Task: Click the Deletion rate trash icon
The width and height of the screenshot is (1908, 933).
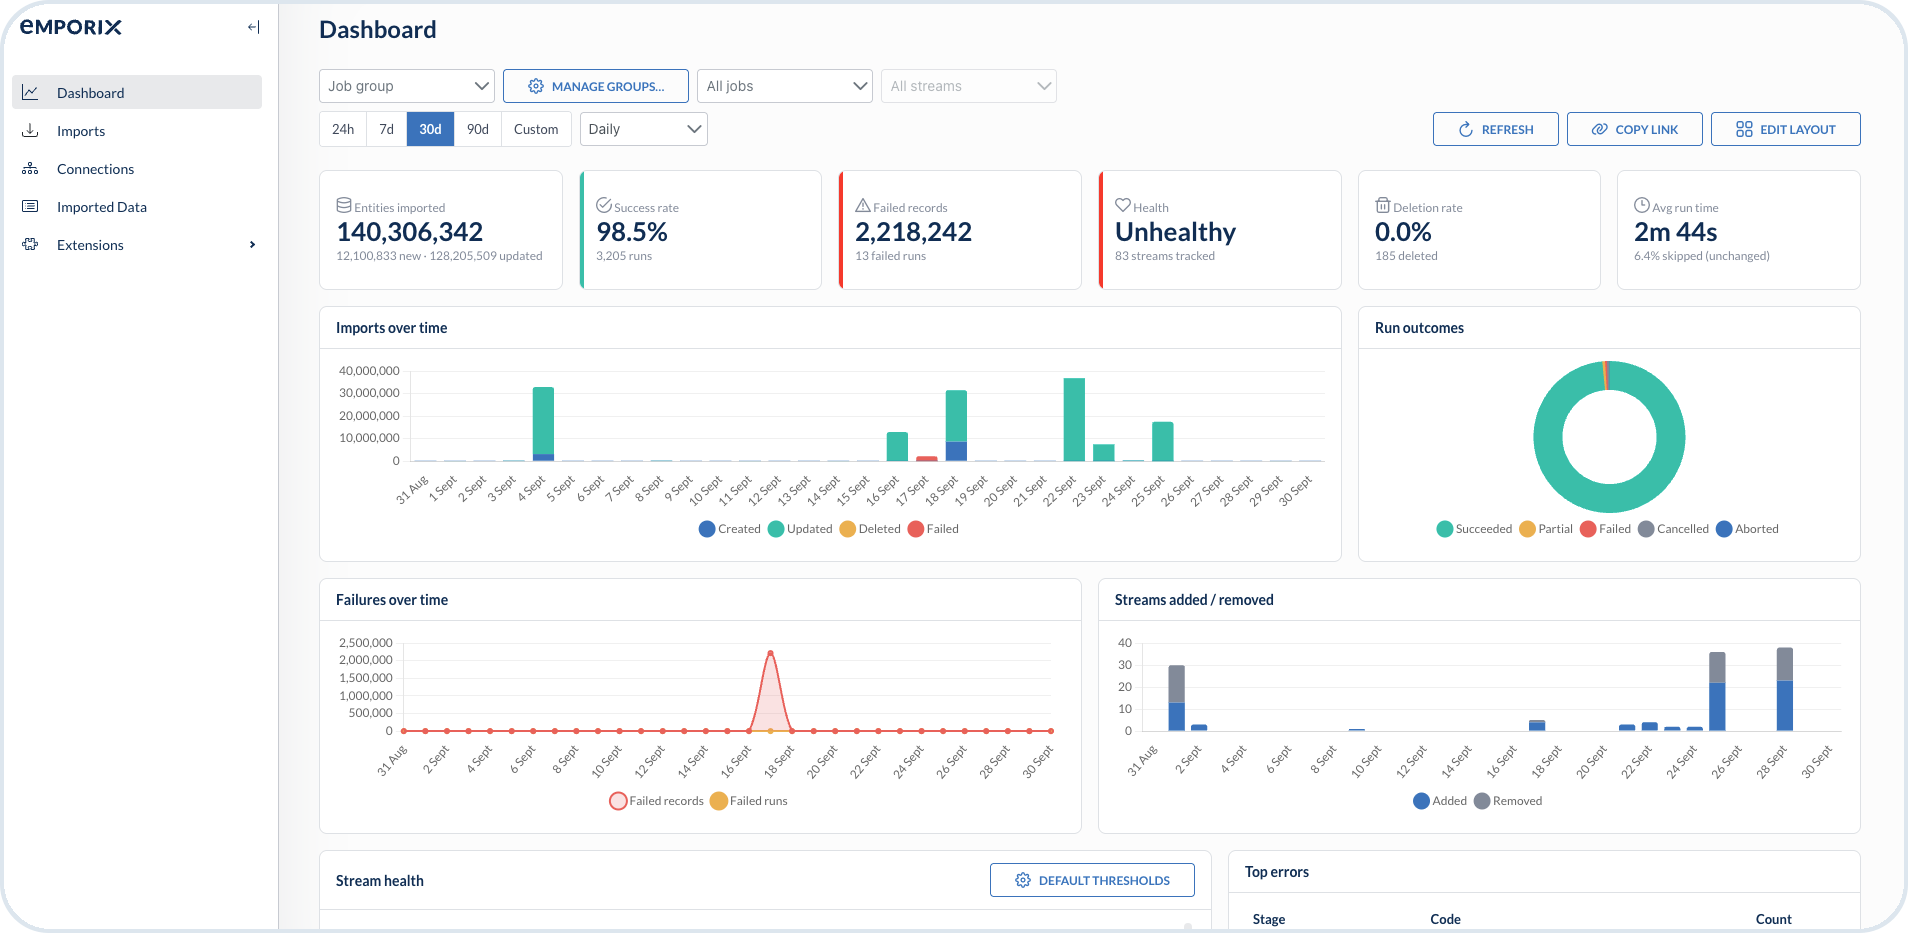Action: [1383, 205]
